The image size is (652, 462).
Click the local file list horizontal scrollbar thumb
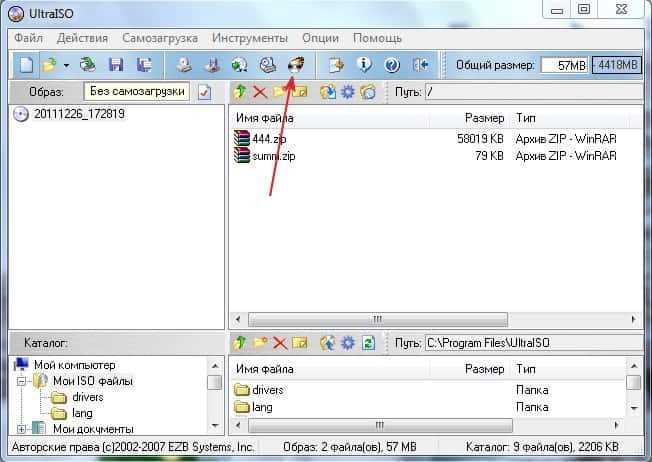click(x=380, y=426)
